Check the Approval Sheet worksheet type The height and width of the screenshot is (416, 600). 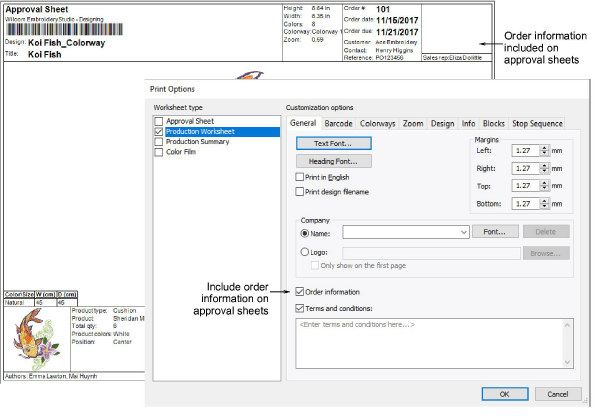[159, 120]
